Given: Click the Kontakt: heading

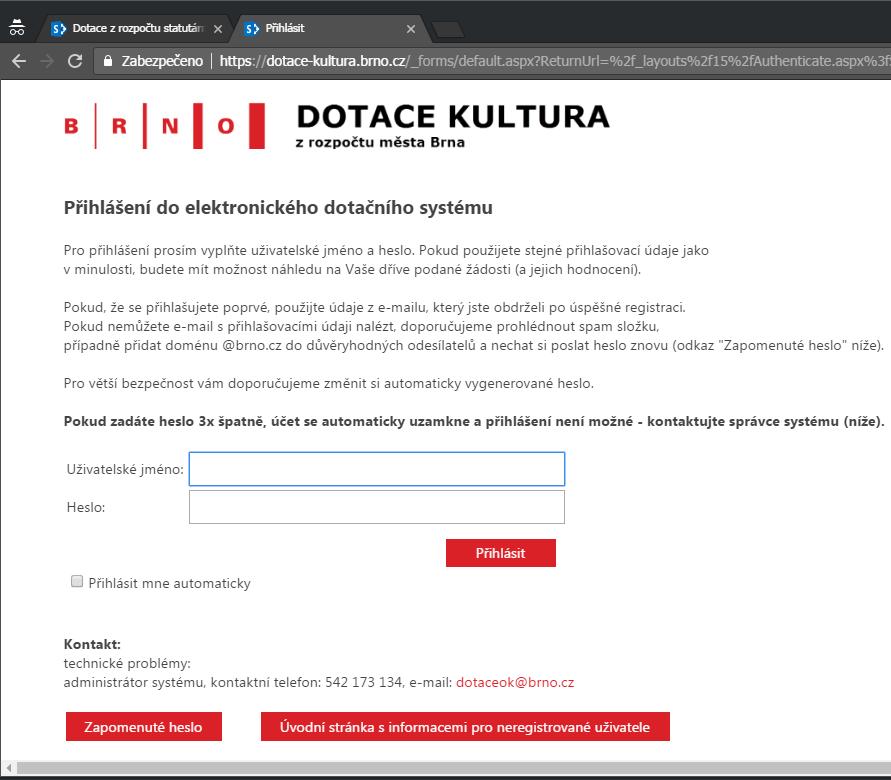Looking at the screenshot, I should (x=92, y=644).
